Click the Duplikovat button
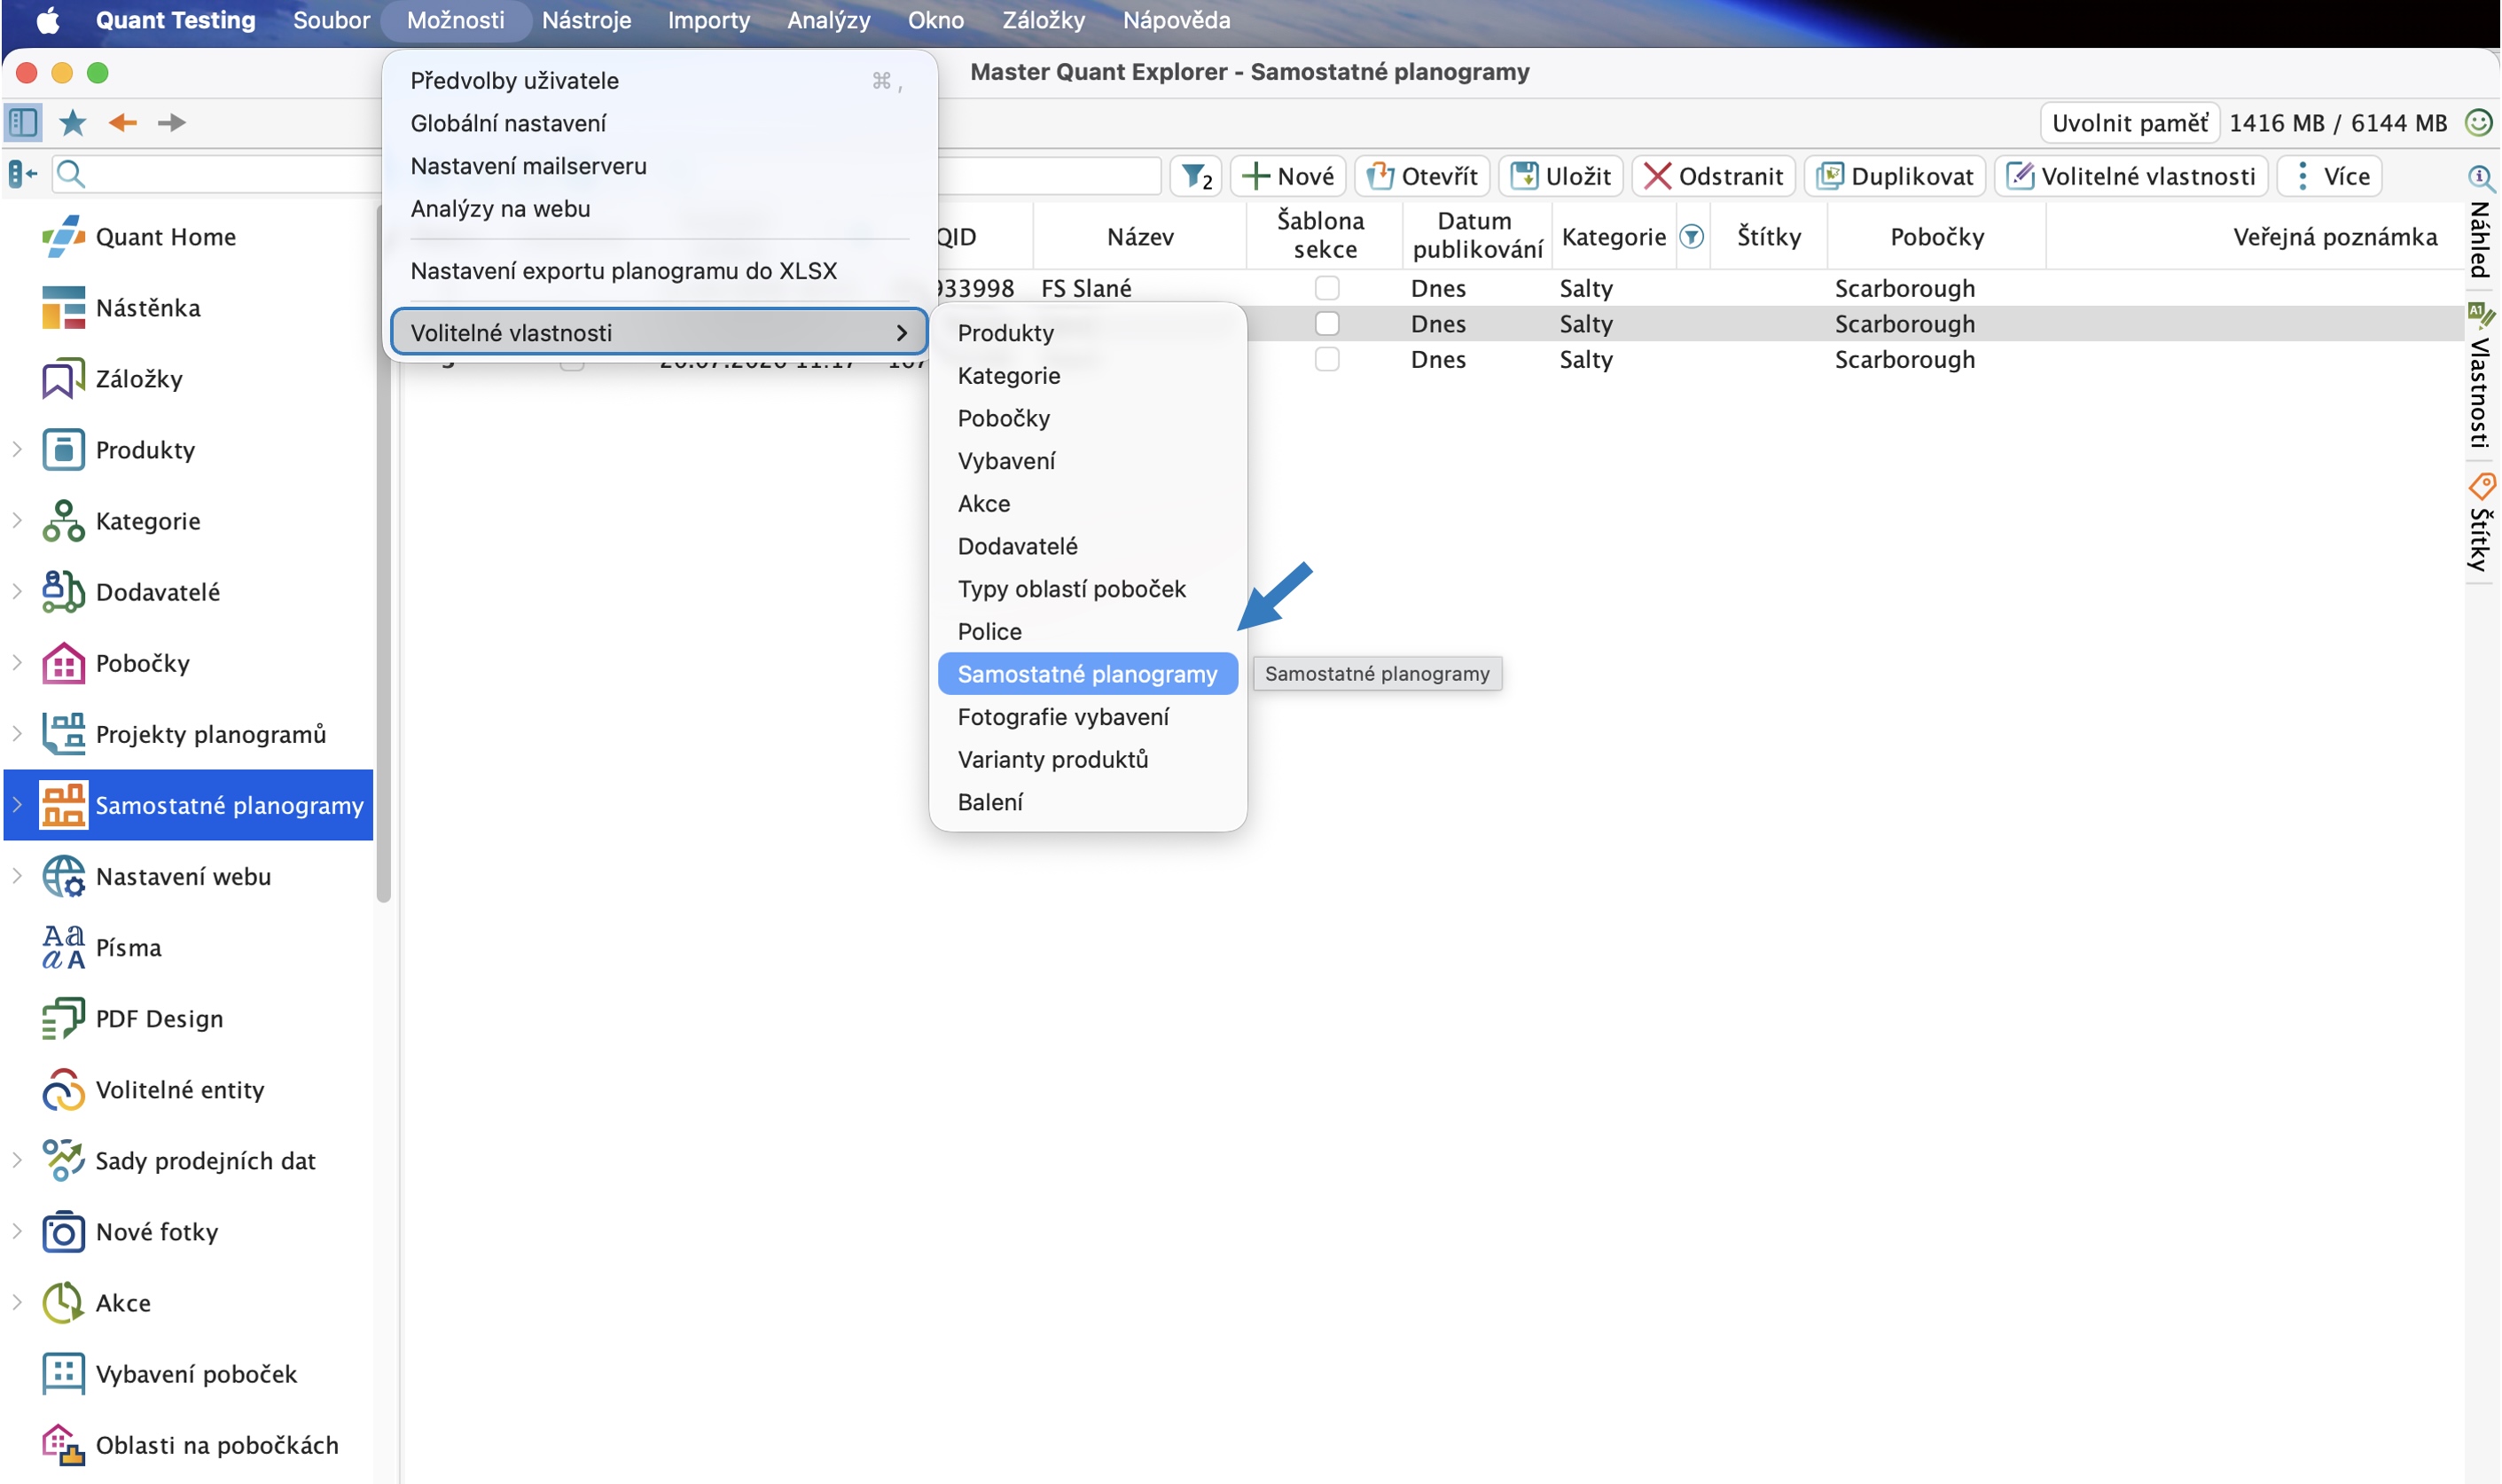Image resolution: width=2502 pixels, height=1484 pixels. coord(1895,177)
